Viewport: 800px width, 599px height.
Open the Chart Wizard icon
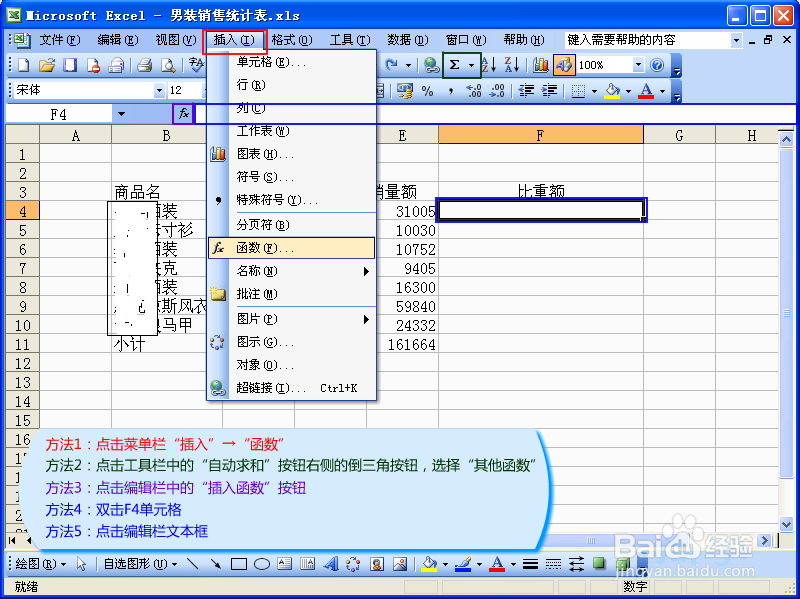540,65
